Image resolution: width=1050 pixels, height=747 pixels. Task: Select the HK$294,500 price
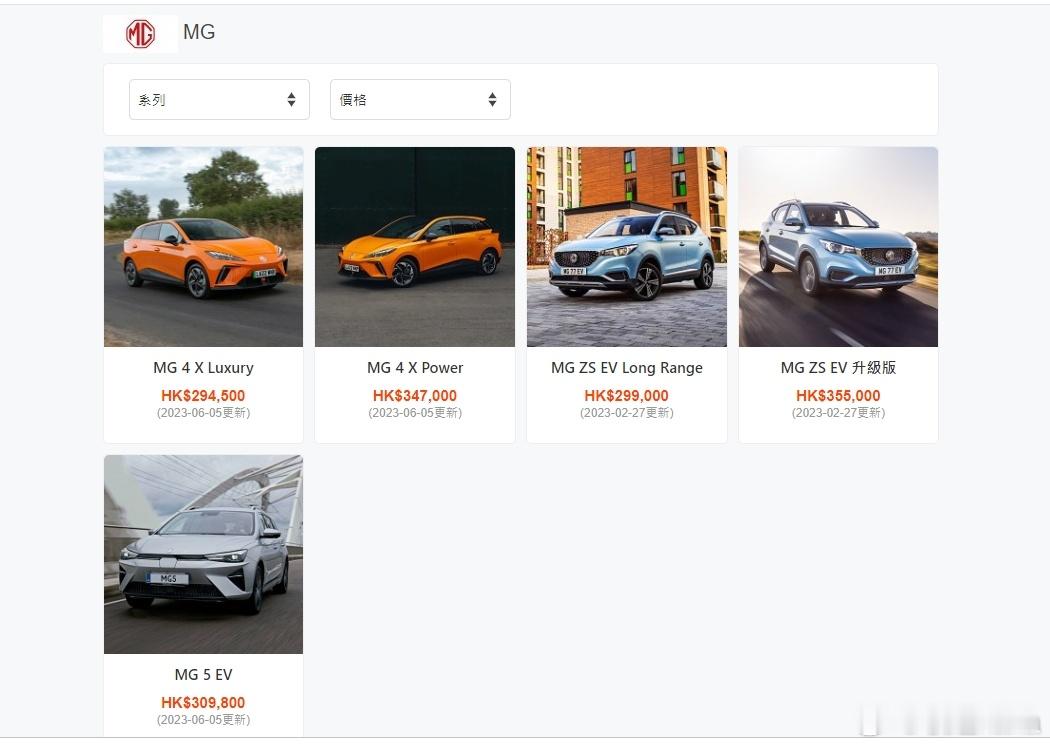(204, 396)
